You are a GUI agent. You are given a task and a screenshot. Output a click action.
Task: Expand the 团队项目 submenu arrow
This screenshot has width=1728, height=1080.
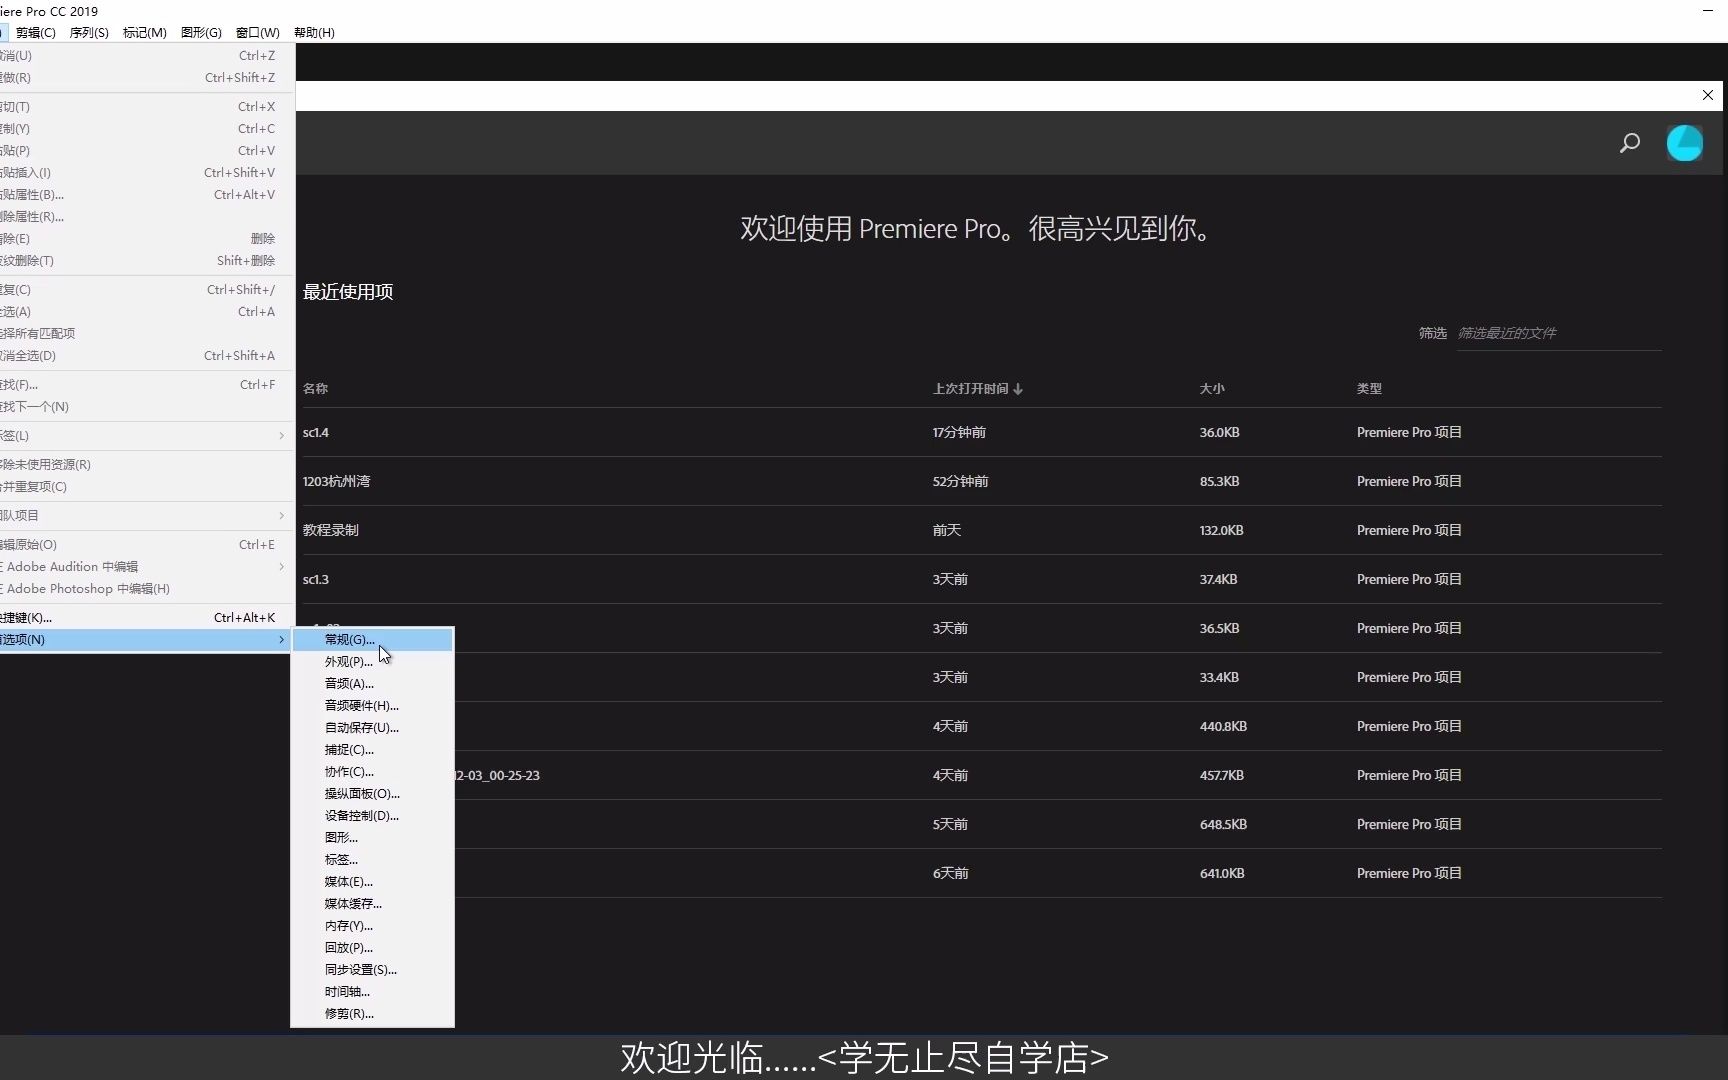coord(282,515)
